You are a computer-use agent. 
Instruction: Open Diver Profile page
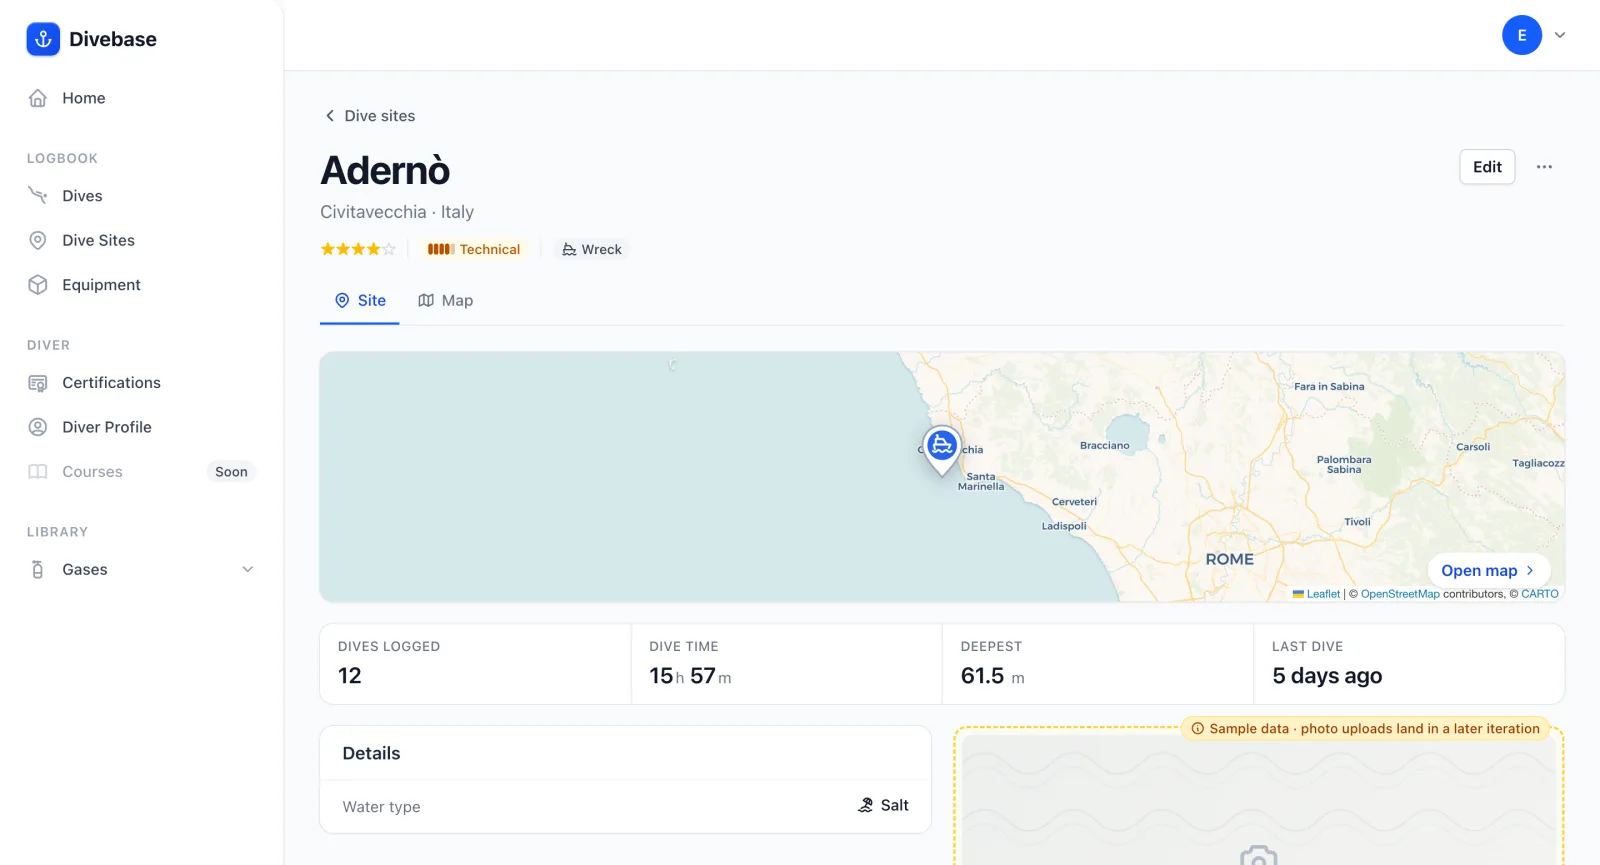coord(141,427)
